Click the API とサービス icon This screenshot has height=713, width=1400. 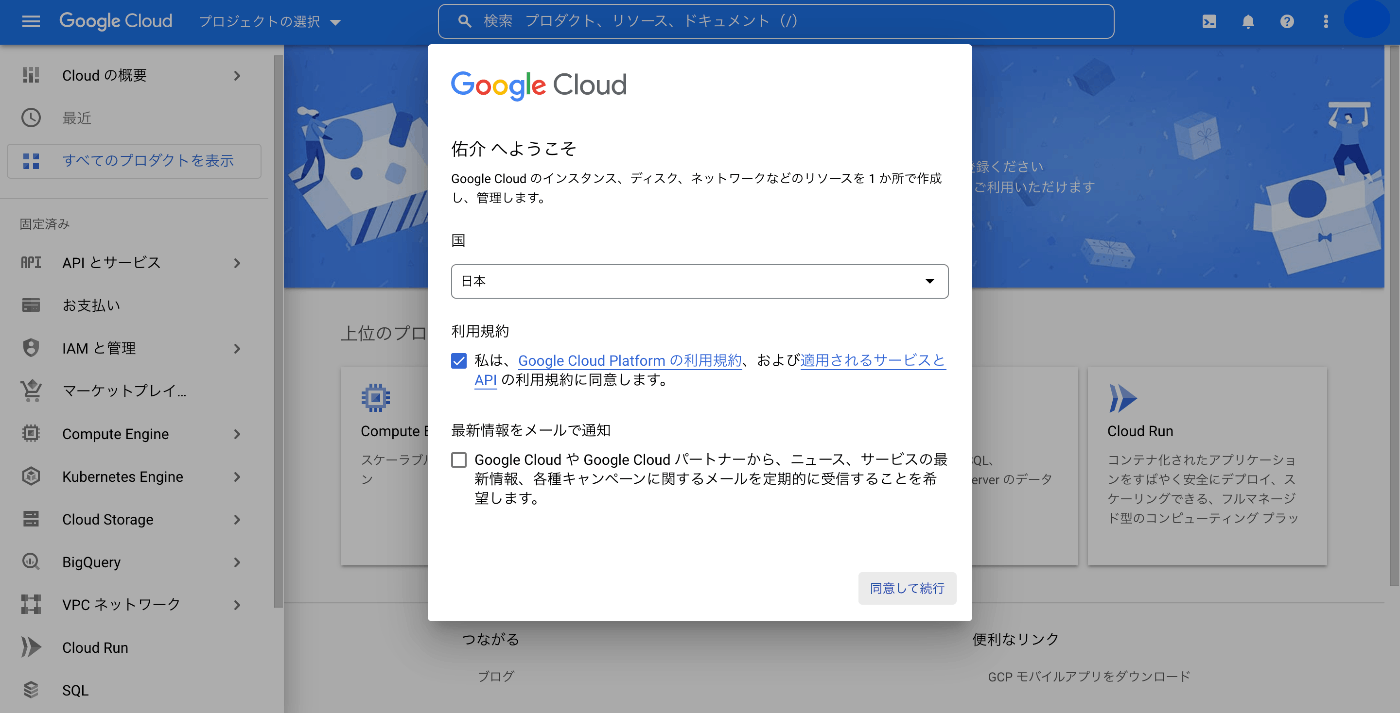[x=31, y=262]
